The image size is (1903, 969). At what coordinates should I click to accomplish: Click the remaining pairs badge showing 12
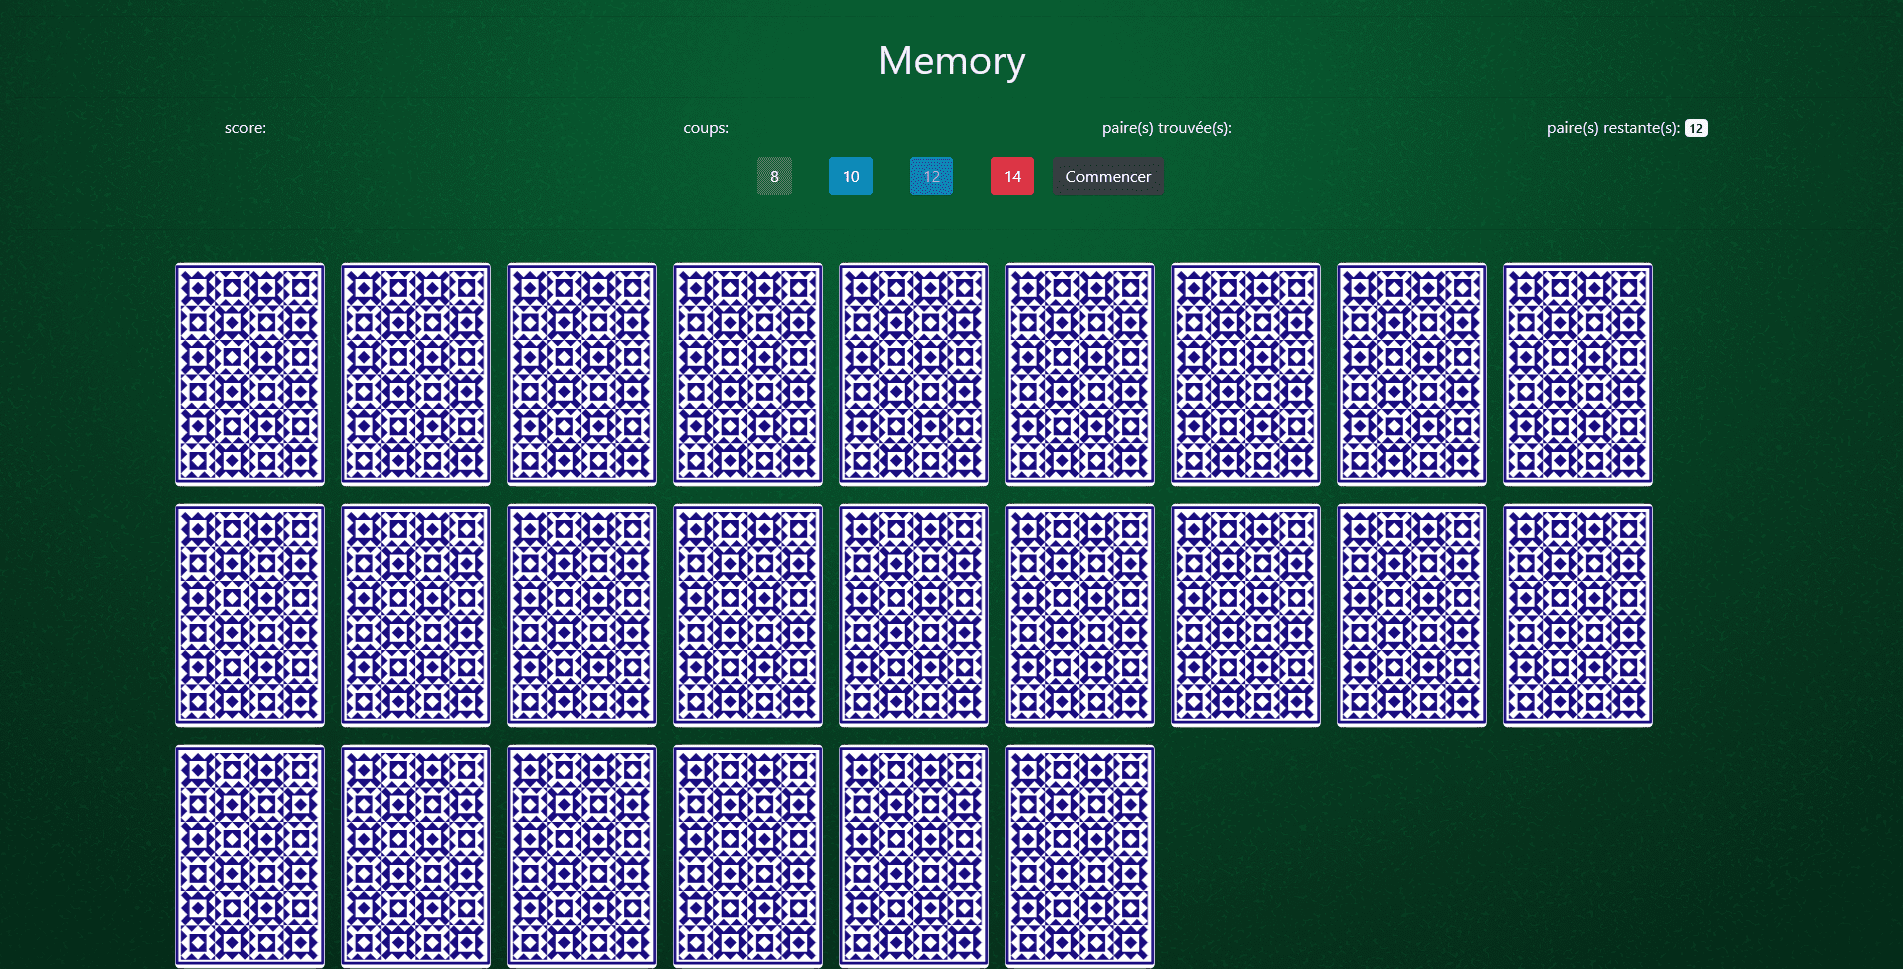(1695, 128)
